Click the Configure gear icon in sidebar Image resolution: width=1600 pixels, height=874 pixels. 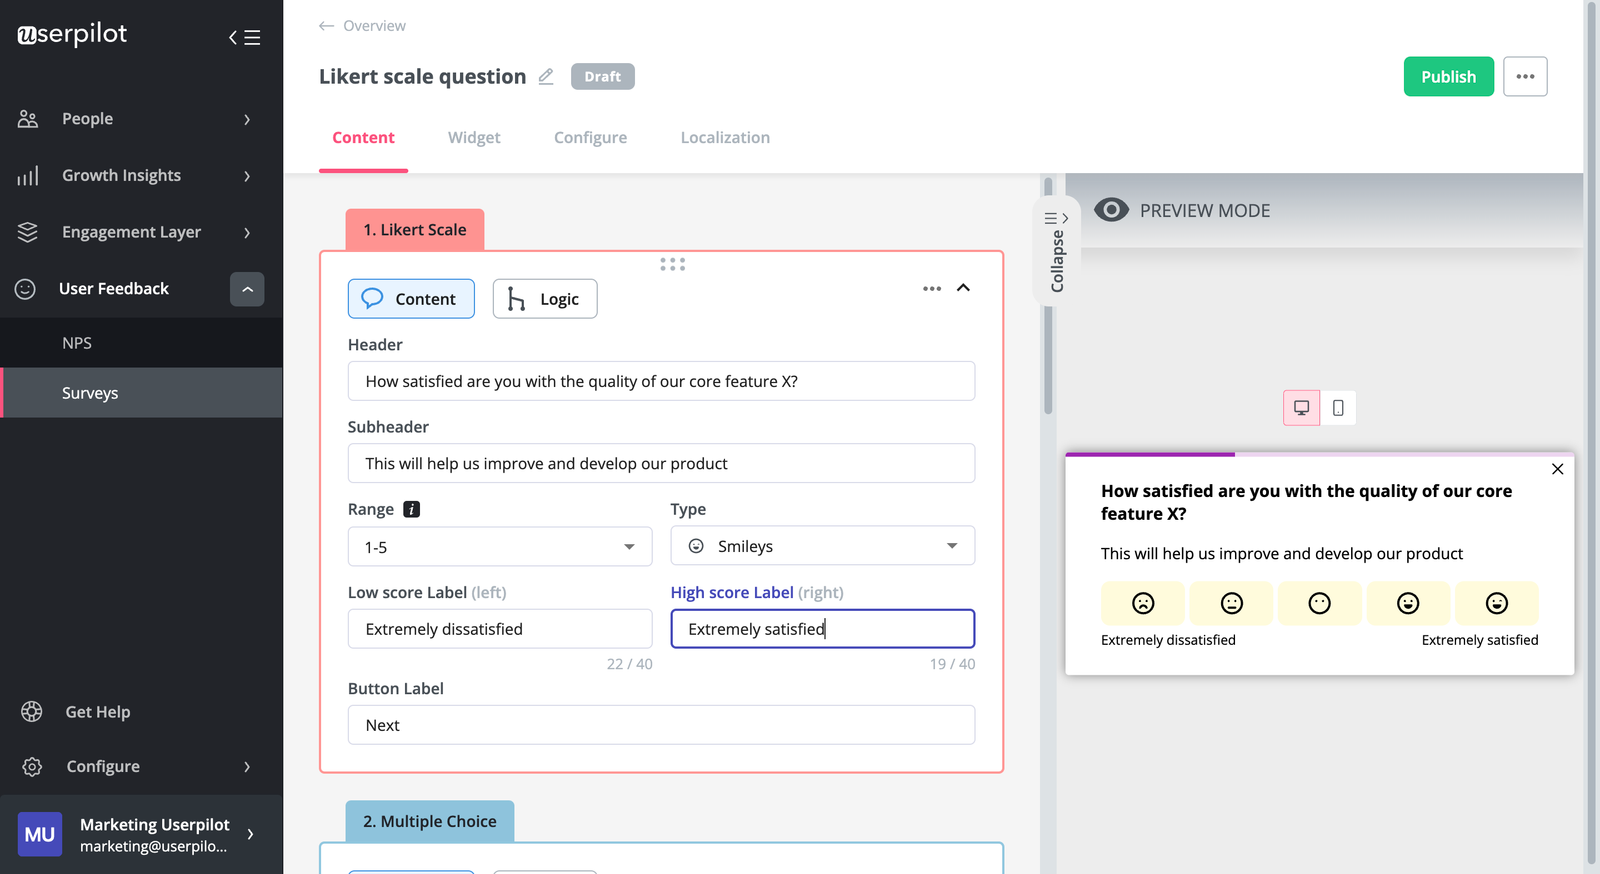pyautogui.click(x=32, y=767)
